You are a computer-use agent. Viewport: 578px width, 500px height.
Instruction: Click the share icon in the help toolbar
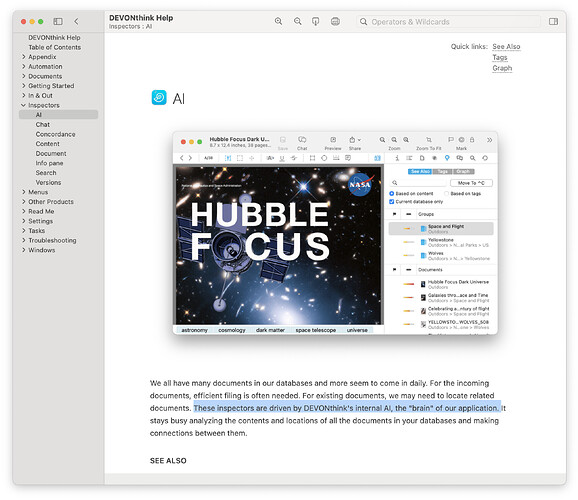point(316,21)
